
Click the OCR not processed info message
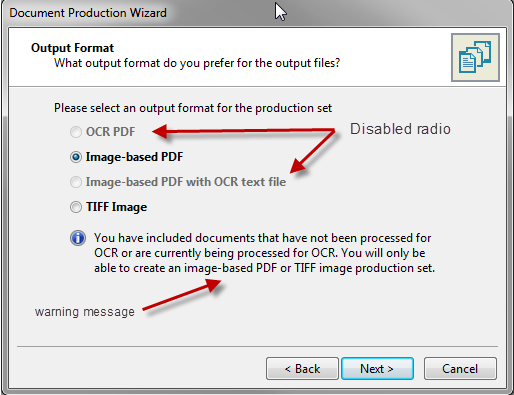(x=264, y=253)
